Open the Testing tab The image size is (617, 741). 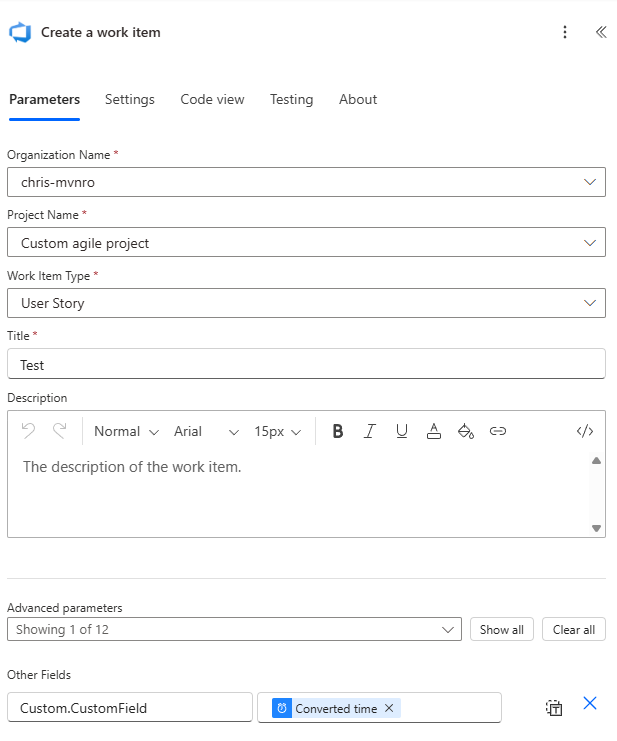pyautogui.click(x=291, y=99)
